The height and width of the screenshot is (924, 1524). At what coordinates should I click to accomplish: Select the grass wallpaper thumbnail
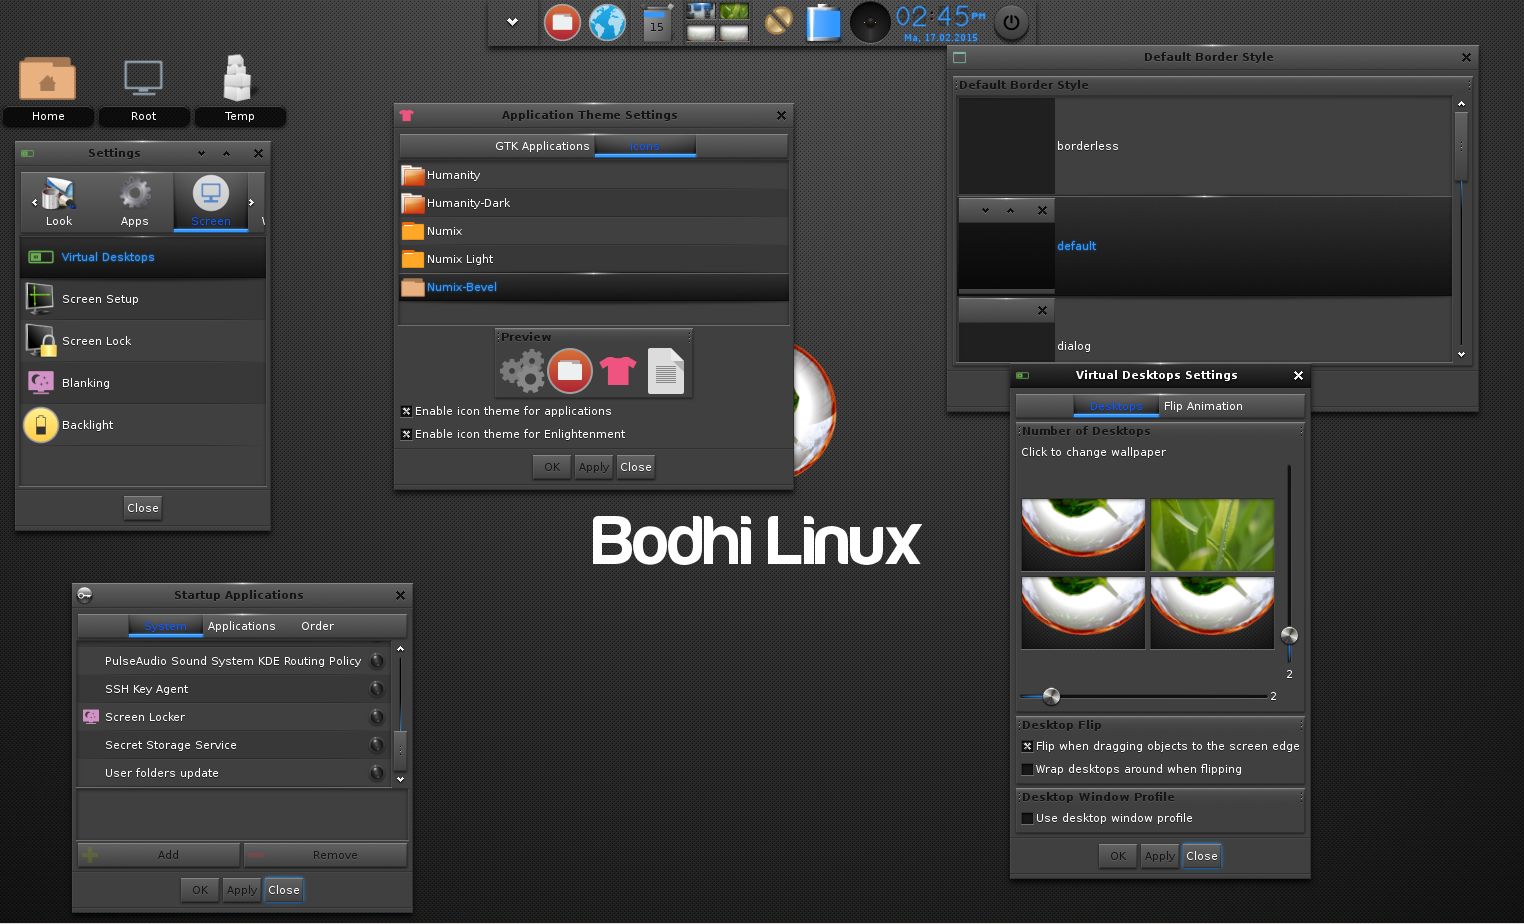(1211, 535)
